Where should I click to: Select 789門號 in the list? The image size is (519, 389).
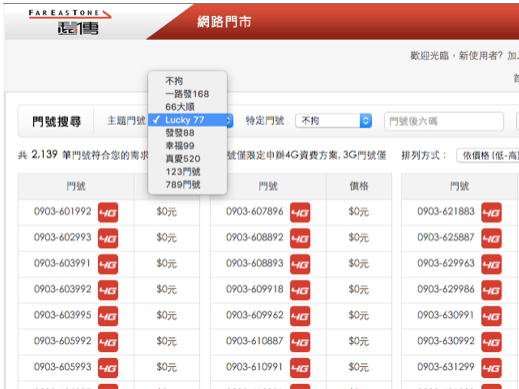[x=188, y=184]
